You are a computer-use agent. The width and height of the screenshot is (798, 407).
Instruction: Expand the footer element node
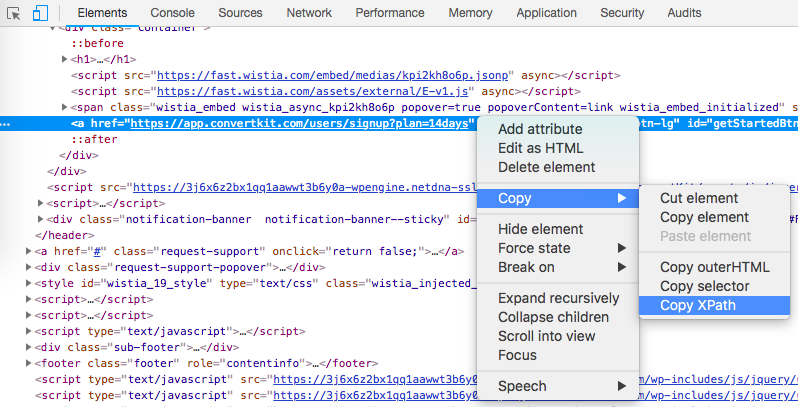point(30,363)
